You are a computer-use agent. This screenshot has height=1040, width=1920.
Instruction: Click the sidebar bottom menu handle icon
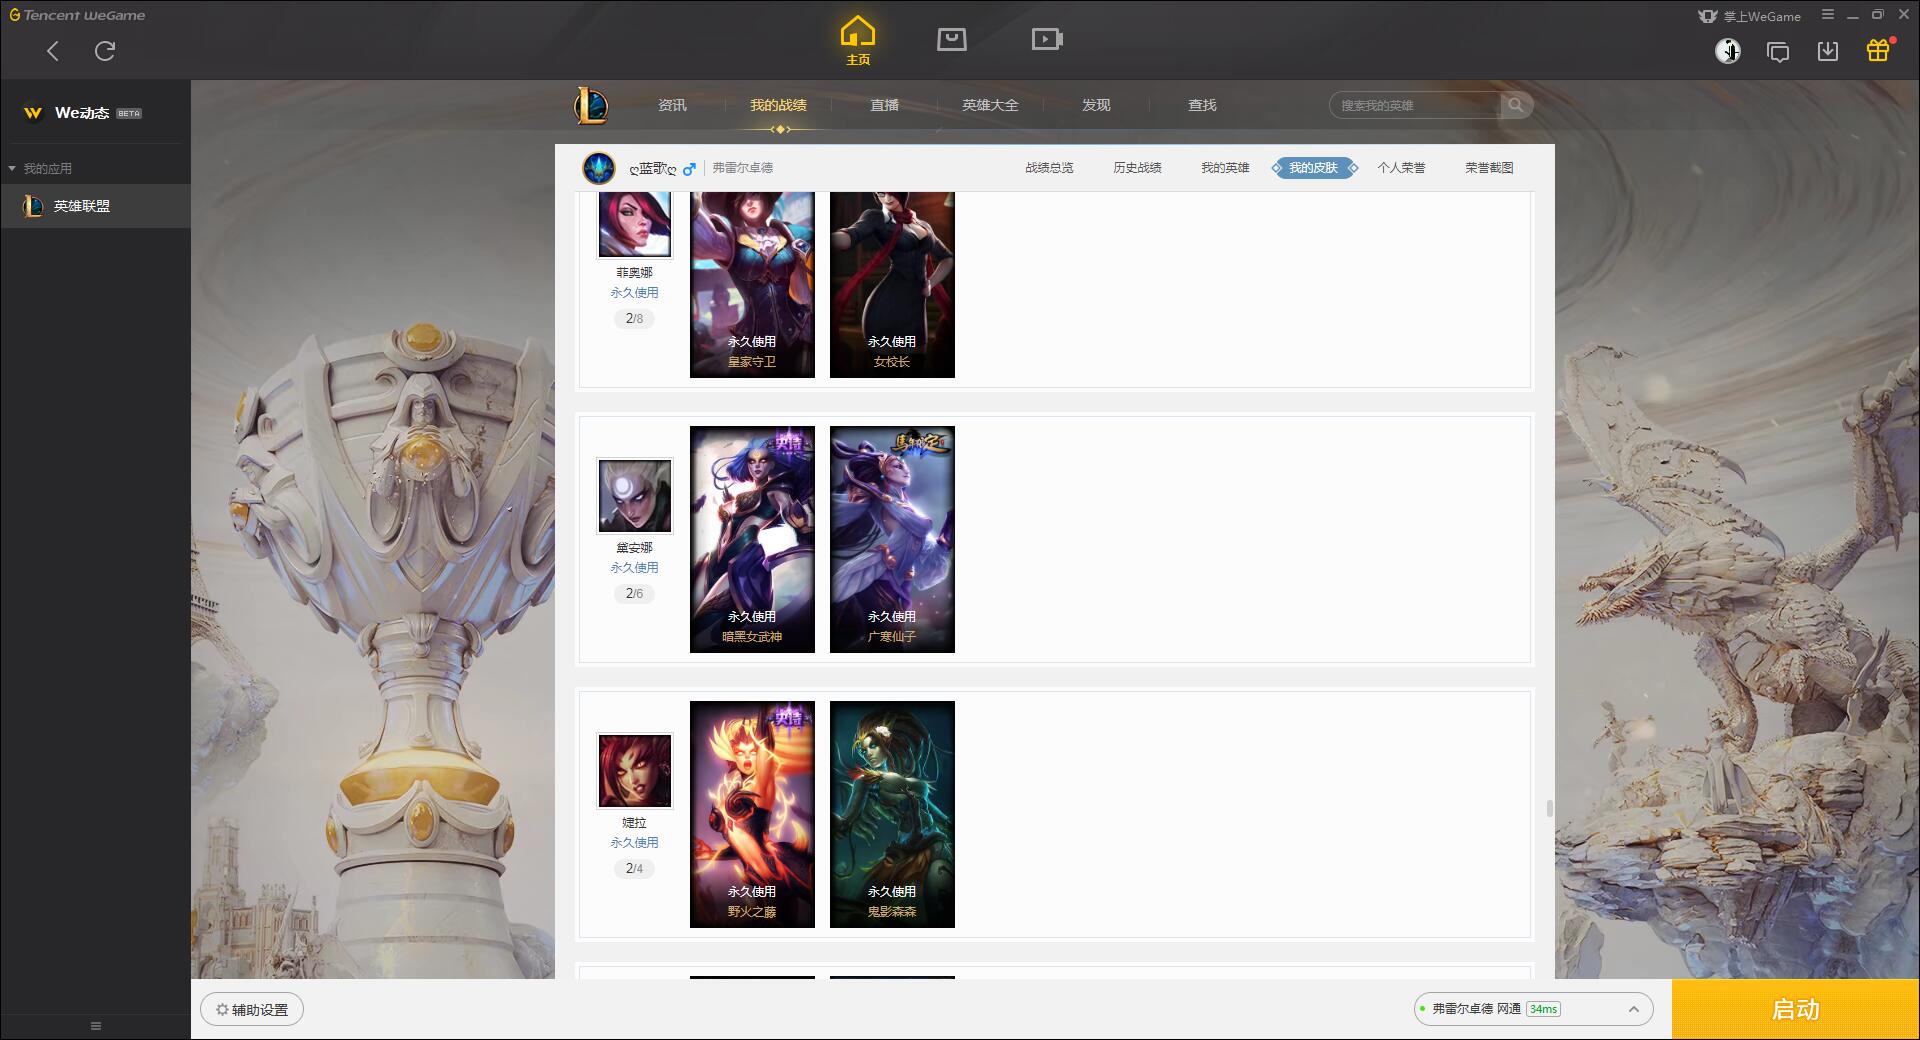[x=96, y=1026]
